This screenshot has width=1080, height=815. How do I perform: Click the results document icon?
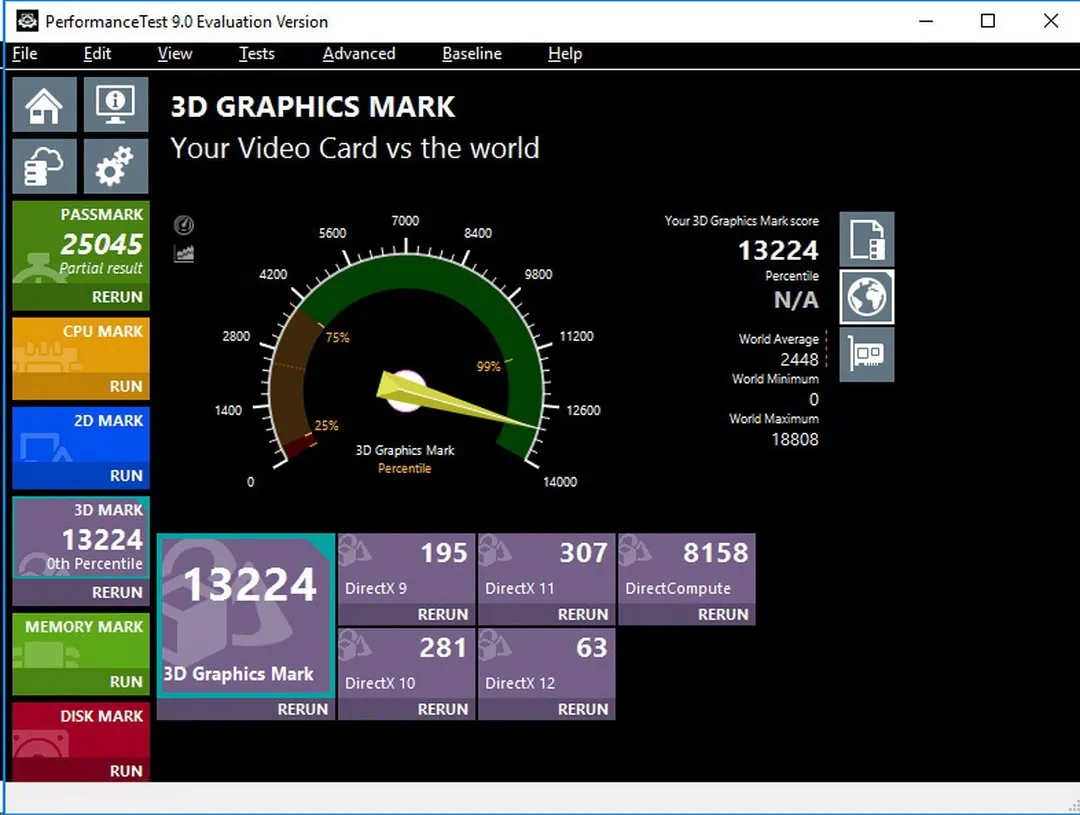click(x=866, y=239)
